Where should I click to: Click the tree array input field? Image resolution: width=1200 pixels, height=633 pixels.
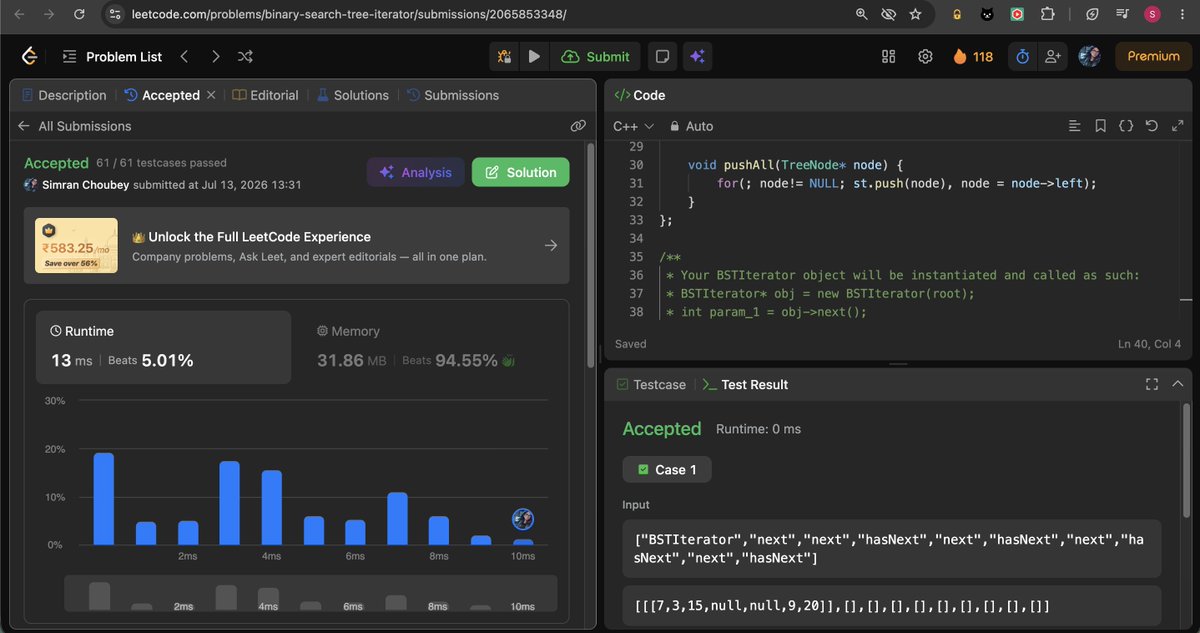click(892, 606)
